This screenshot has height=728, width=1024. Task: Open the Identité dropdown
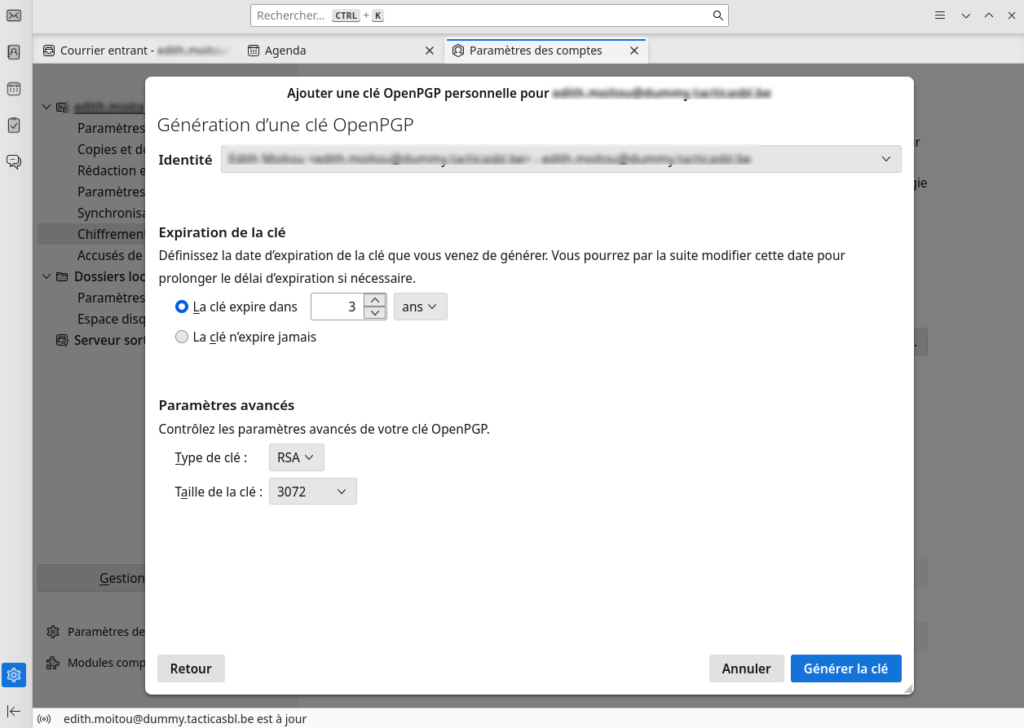tap(561, 159)
